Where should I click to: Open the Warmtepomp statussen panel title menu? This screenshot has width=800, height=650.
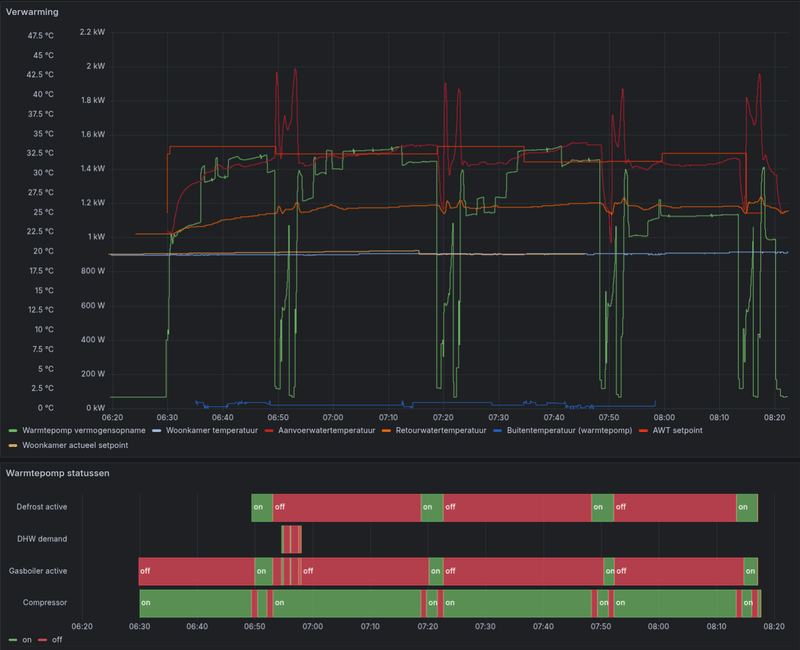coord(58,473)
